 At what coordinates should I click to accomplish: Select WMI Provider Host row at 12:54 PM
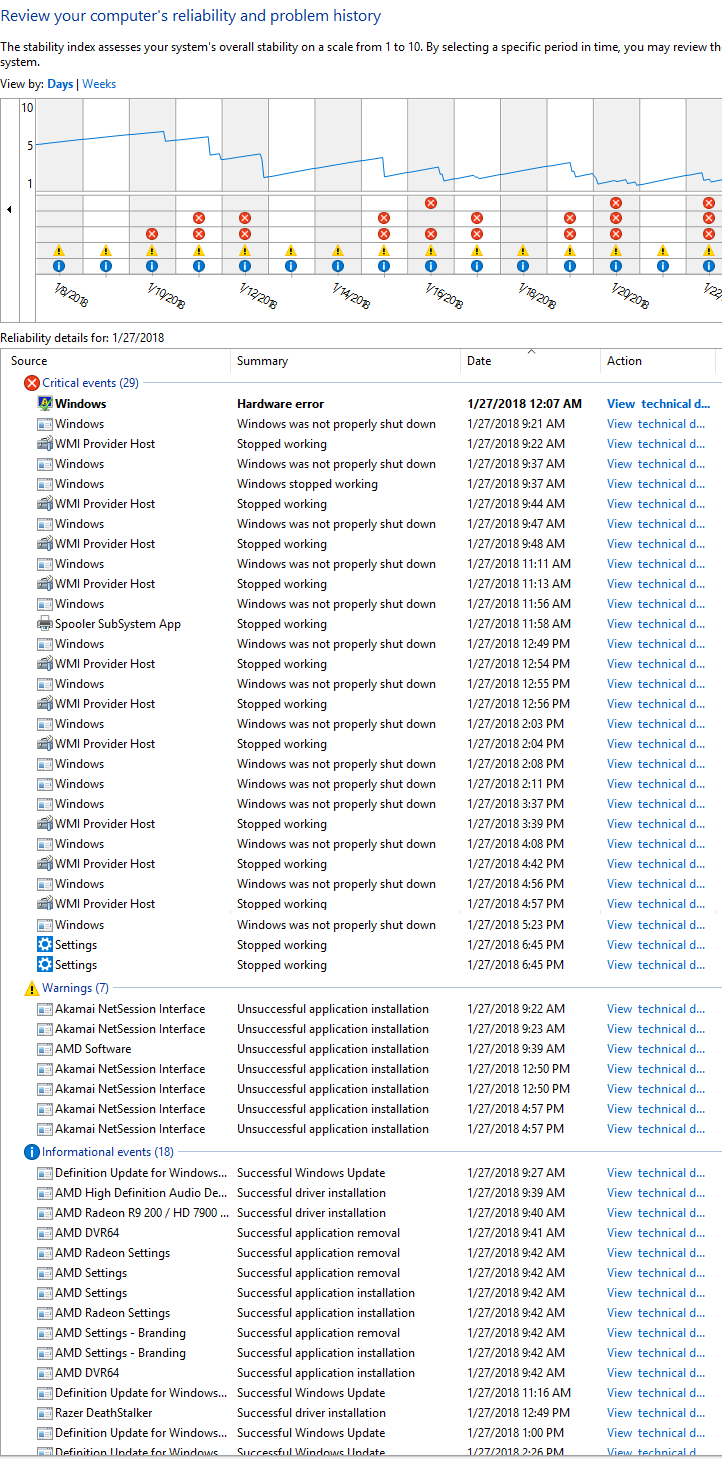pos(362,664)
